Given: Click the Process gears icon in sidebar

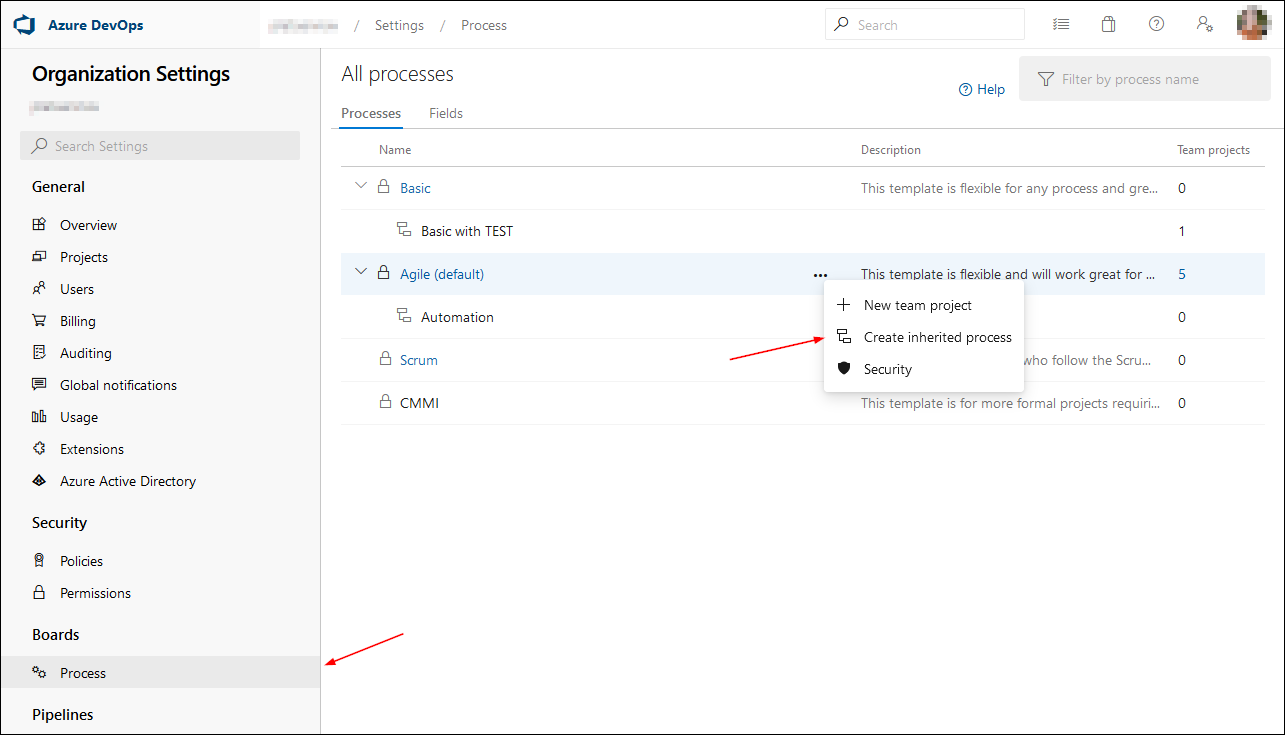Looking at the screenshot, I should click(x=39, y=673).
